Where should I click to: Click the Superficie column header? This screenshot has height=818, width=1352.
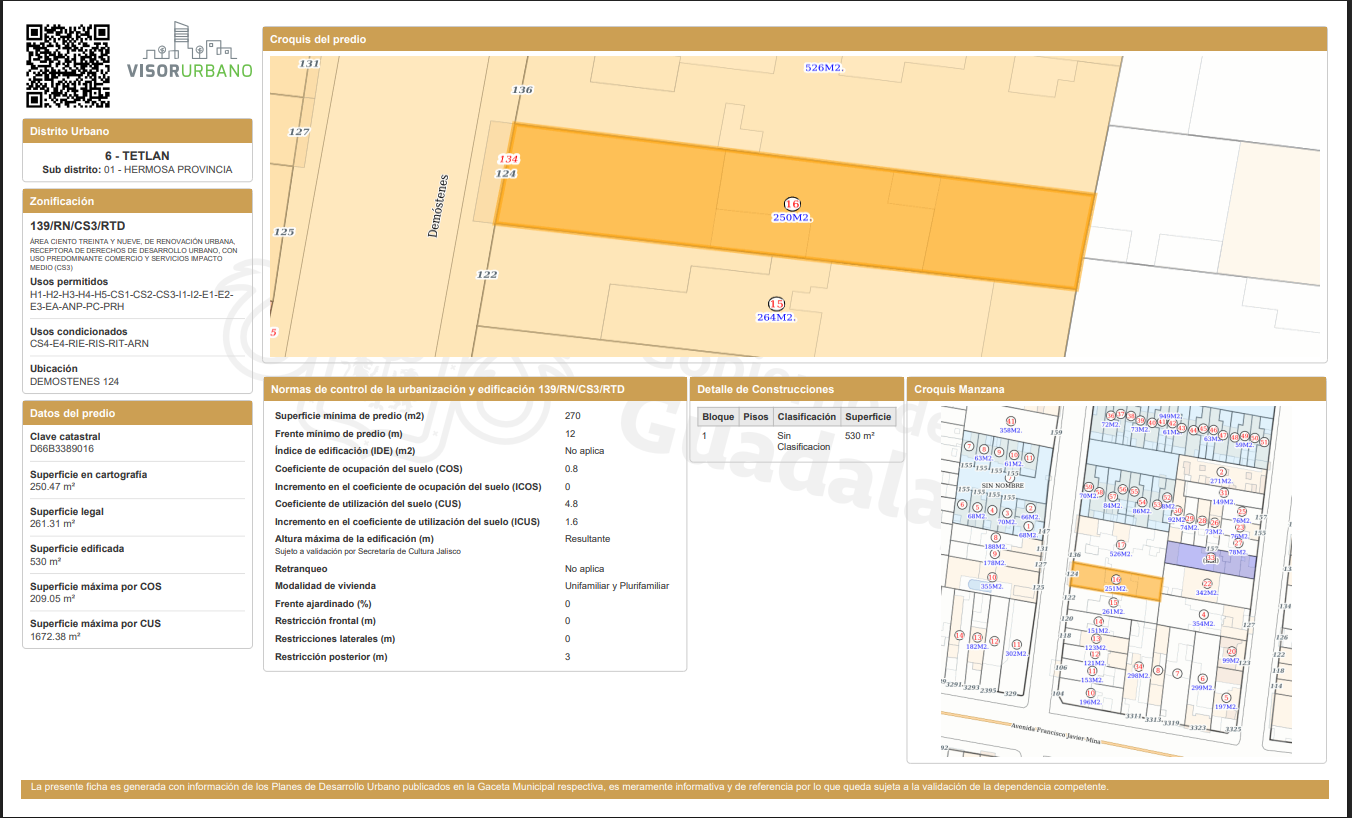(868, 417)
